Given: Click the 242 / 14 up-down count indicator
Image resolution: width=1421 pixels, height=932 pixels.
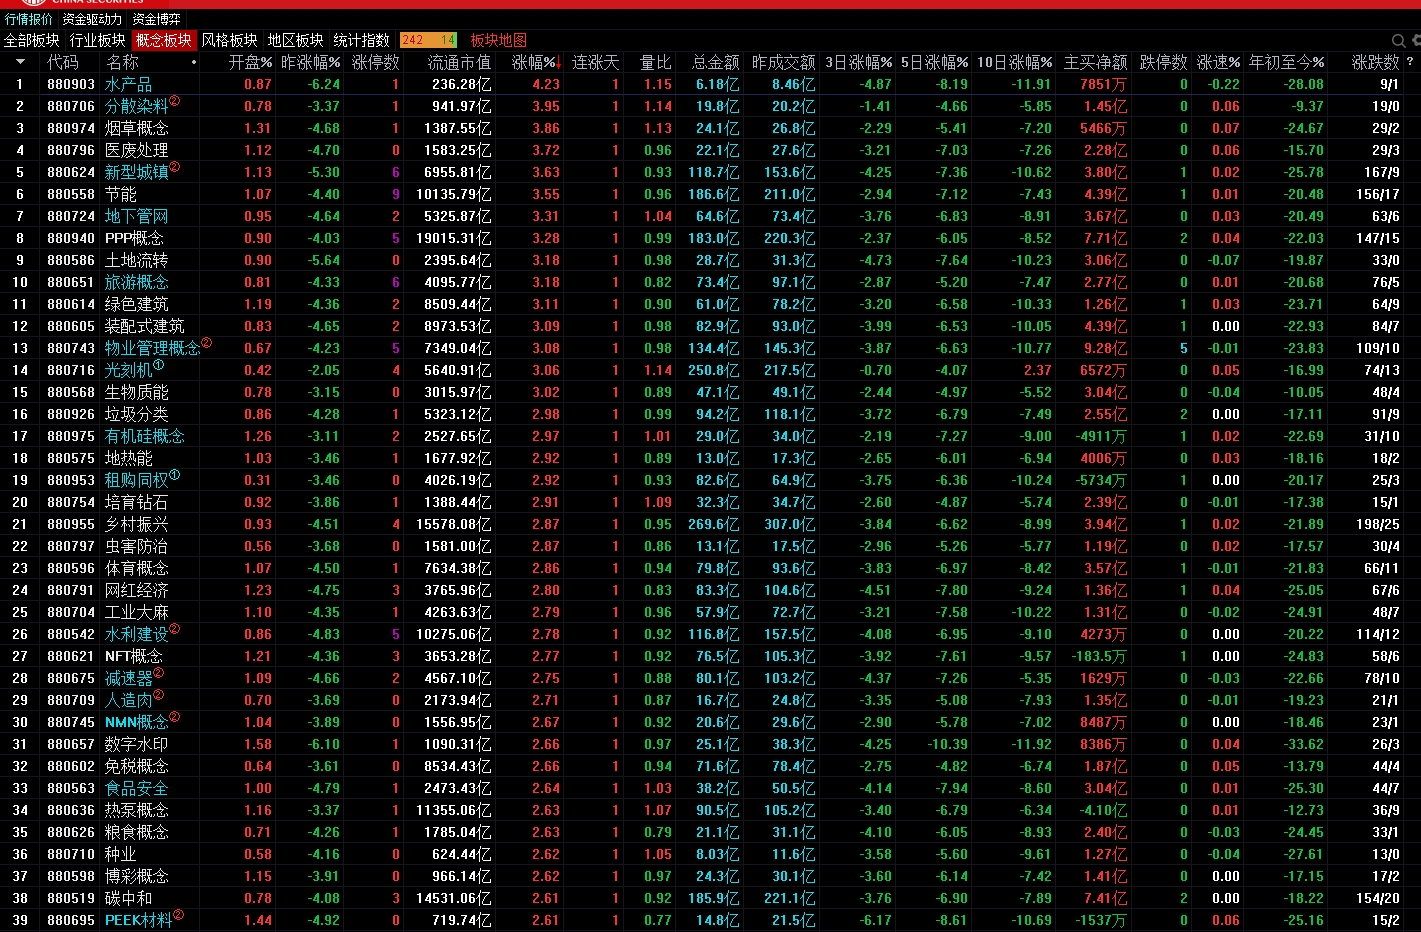Looking at the screenshot, I should [x=428, y=40].
